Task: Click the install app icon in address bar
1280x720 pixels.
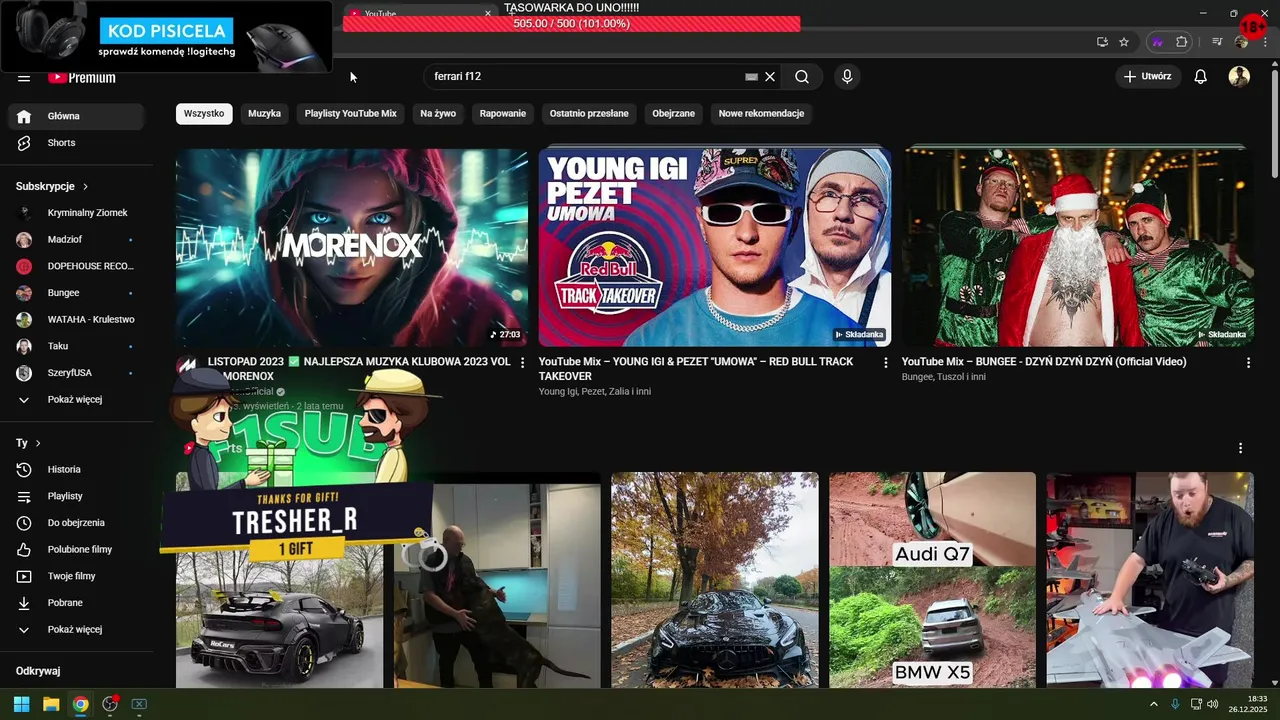Action: tap(1102, 42)
